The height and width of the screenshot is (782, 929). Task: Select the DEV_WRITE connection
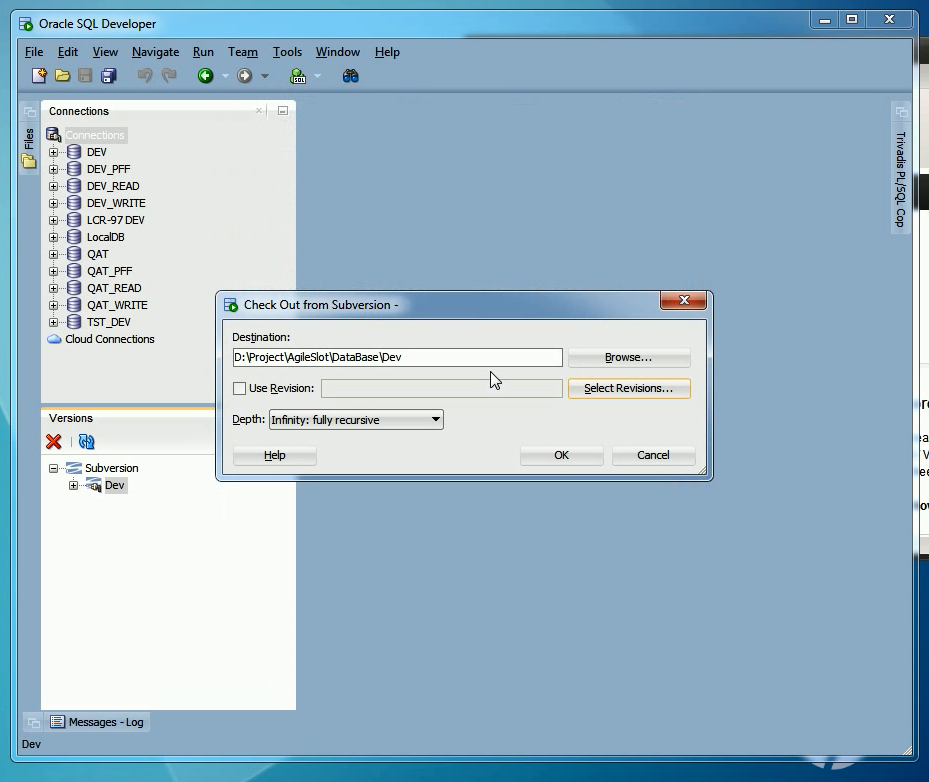(x=116, y=203)
